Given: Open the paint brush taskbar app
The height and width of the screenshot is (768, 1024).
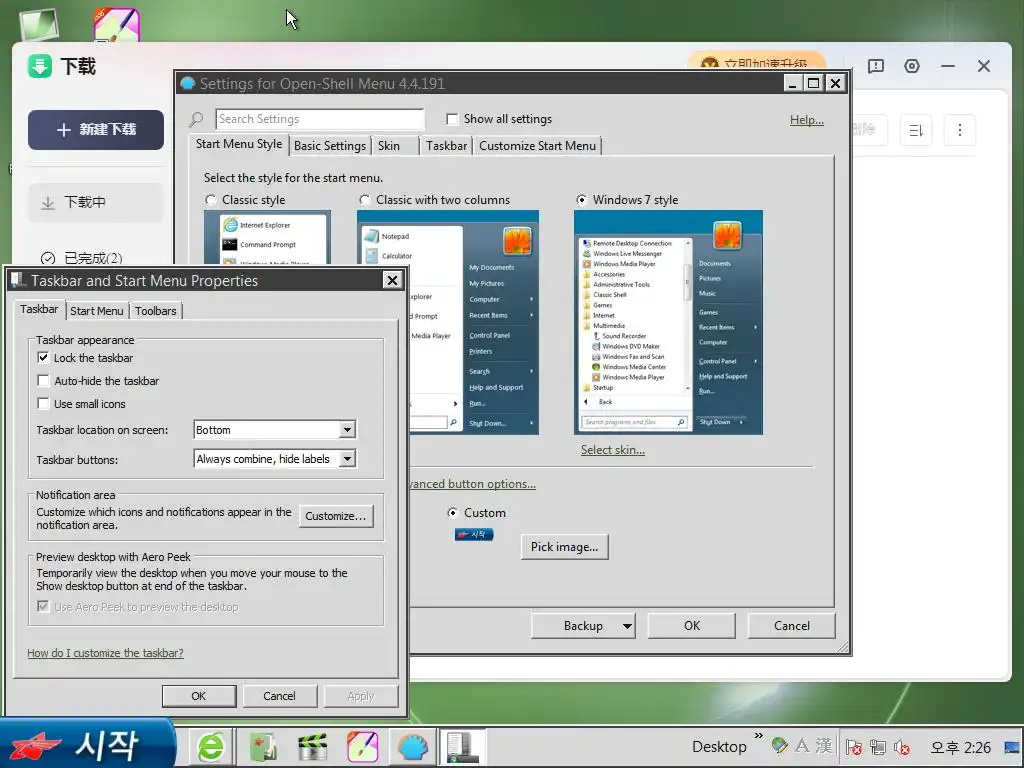Looking at the screenshot, I should point(362,747).
